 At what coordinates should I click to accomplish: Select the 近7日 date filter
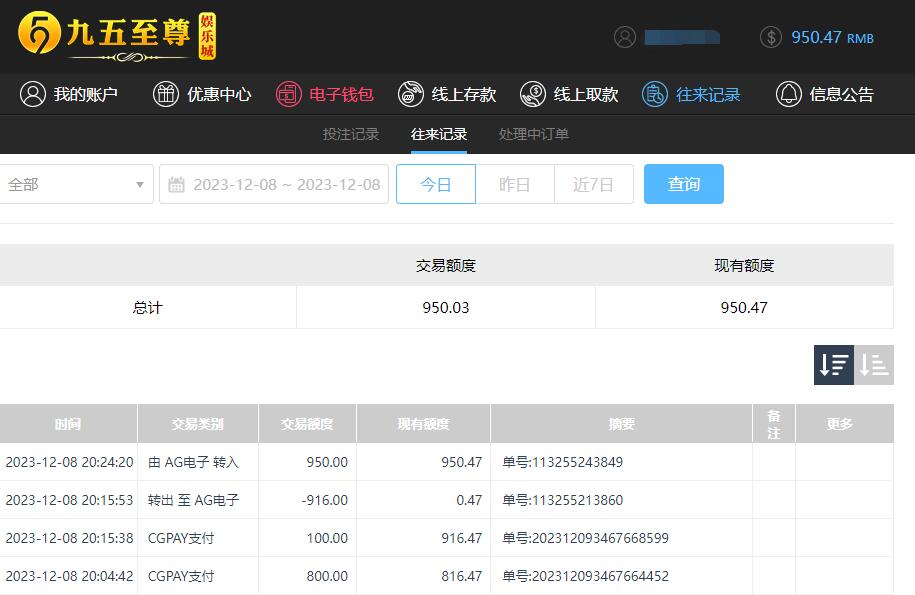tap(593, 184)
